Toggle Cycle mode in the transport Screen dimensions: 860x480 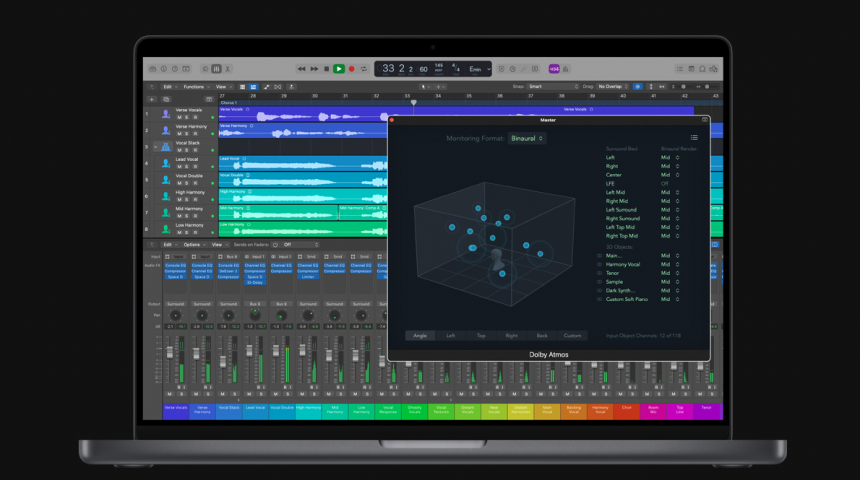(x=364, y=69)
